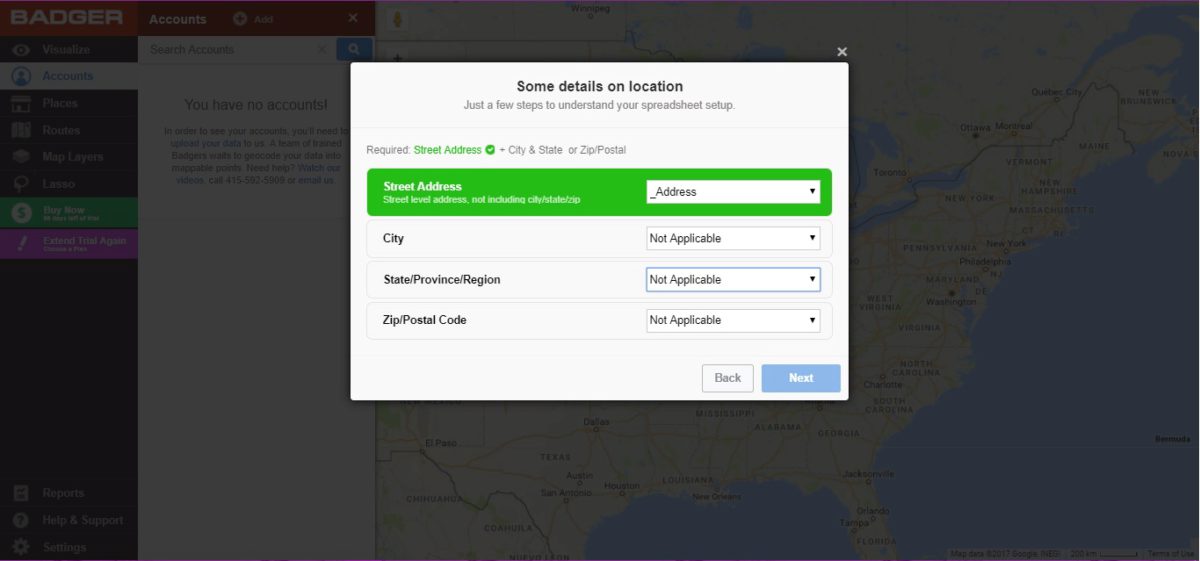
Task: Click the plus icon beside Add
Action: [240, 19]
